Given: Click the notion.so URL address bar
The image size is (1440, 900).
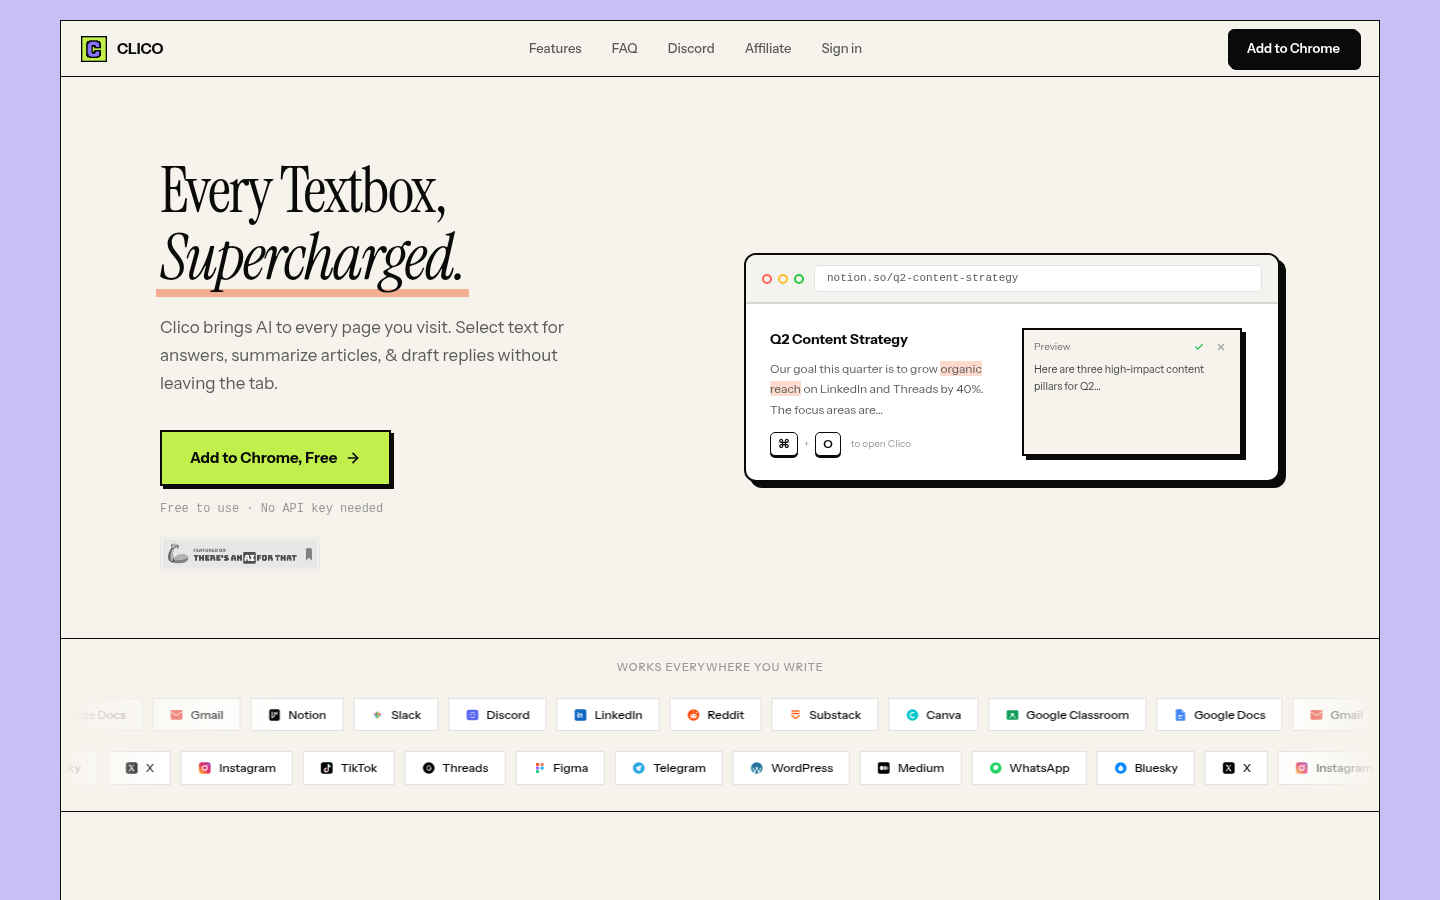Looking at the screenshot, I should click(1038, 278).
